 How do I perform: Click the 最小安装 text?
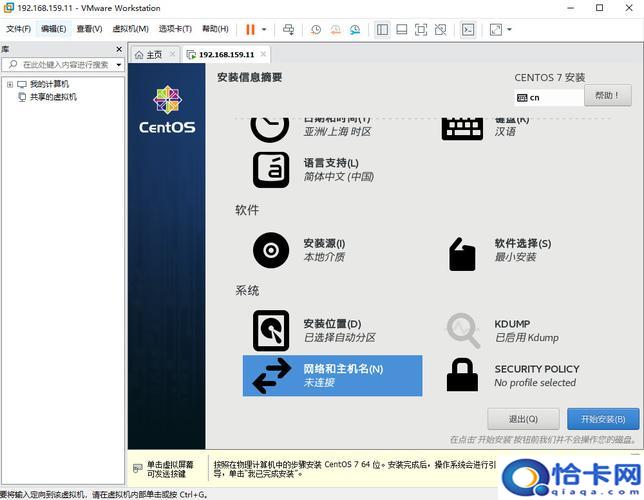click(x=515, y=257)
